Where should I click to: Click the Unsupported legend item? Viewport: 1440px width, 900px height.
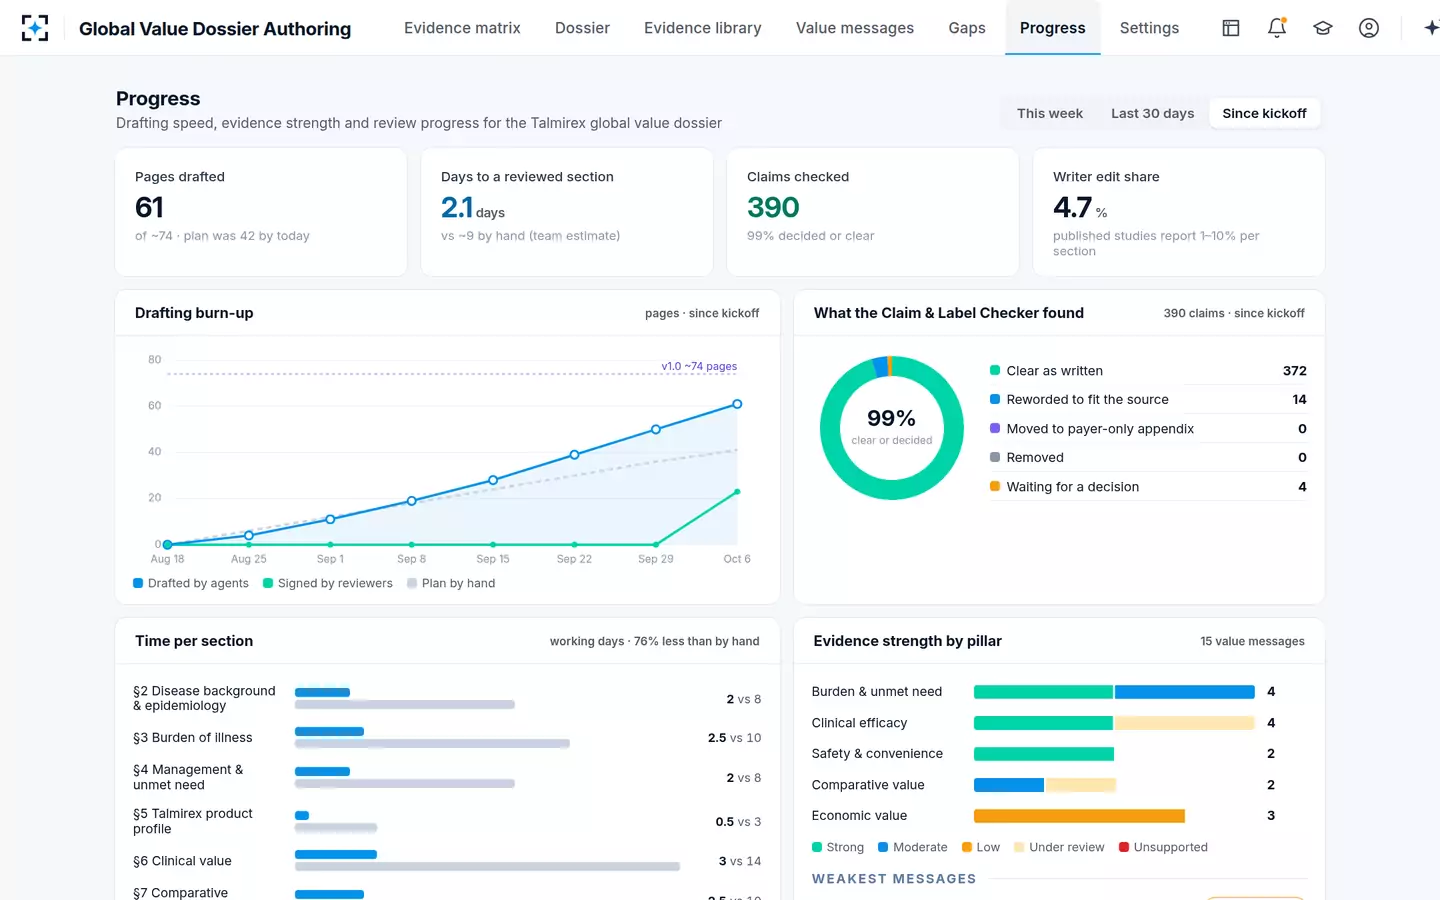pyautogui.click(x=1163, y=847)
